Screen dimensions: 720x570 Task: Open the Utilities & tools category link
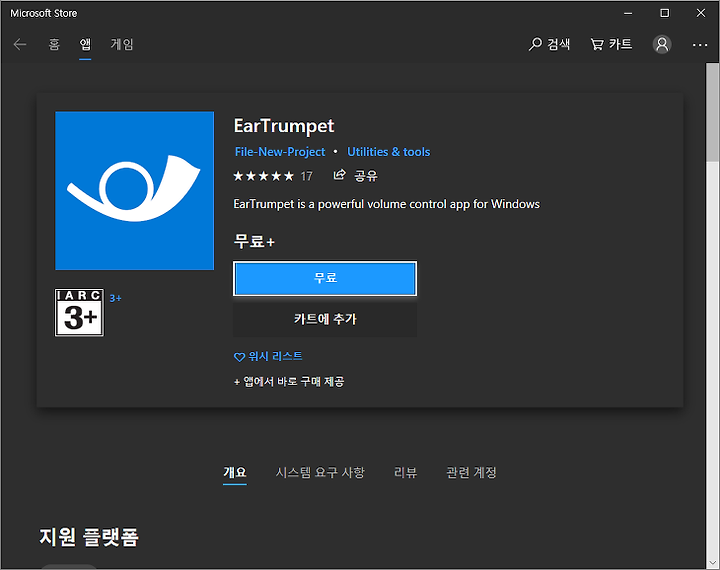pyautogui.click(x=388, y=152)
